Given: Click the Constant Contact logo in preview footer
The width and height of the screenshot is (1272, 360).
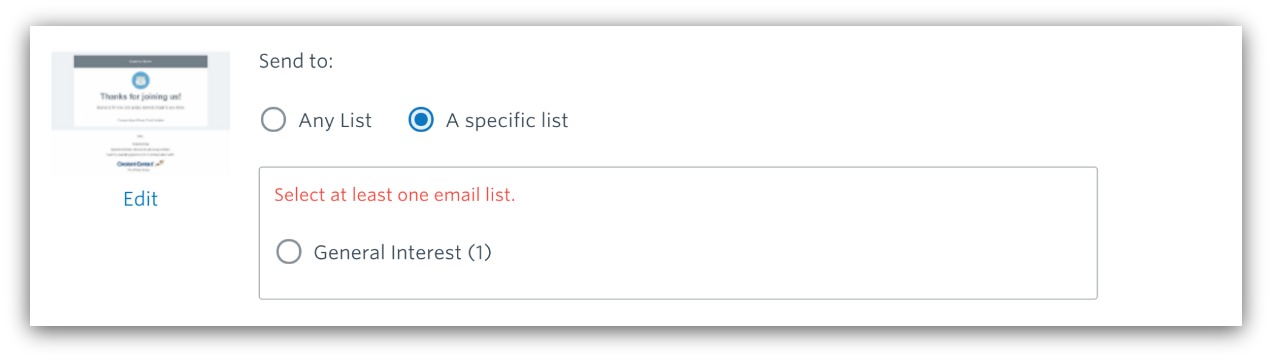Looking at the screenshot, I should [x=140, y=164].
